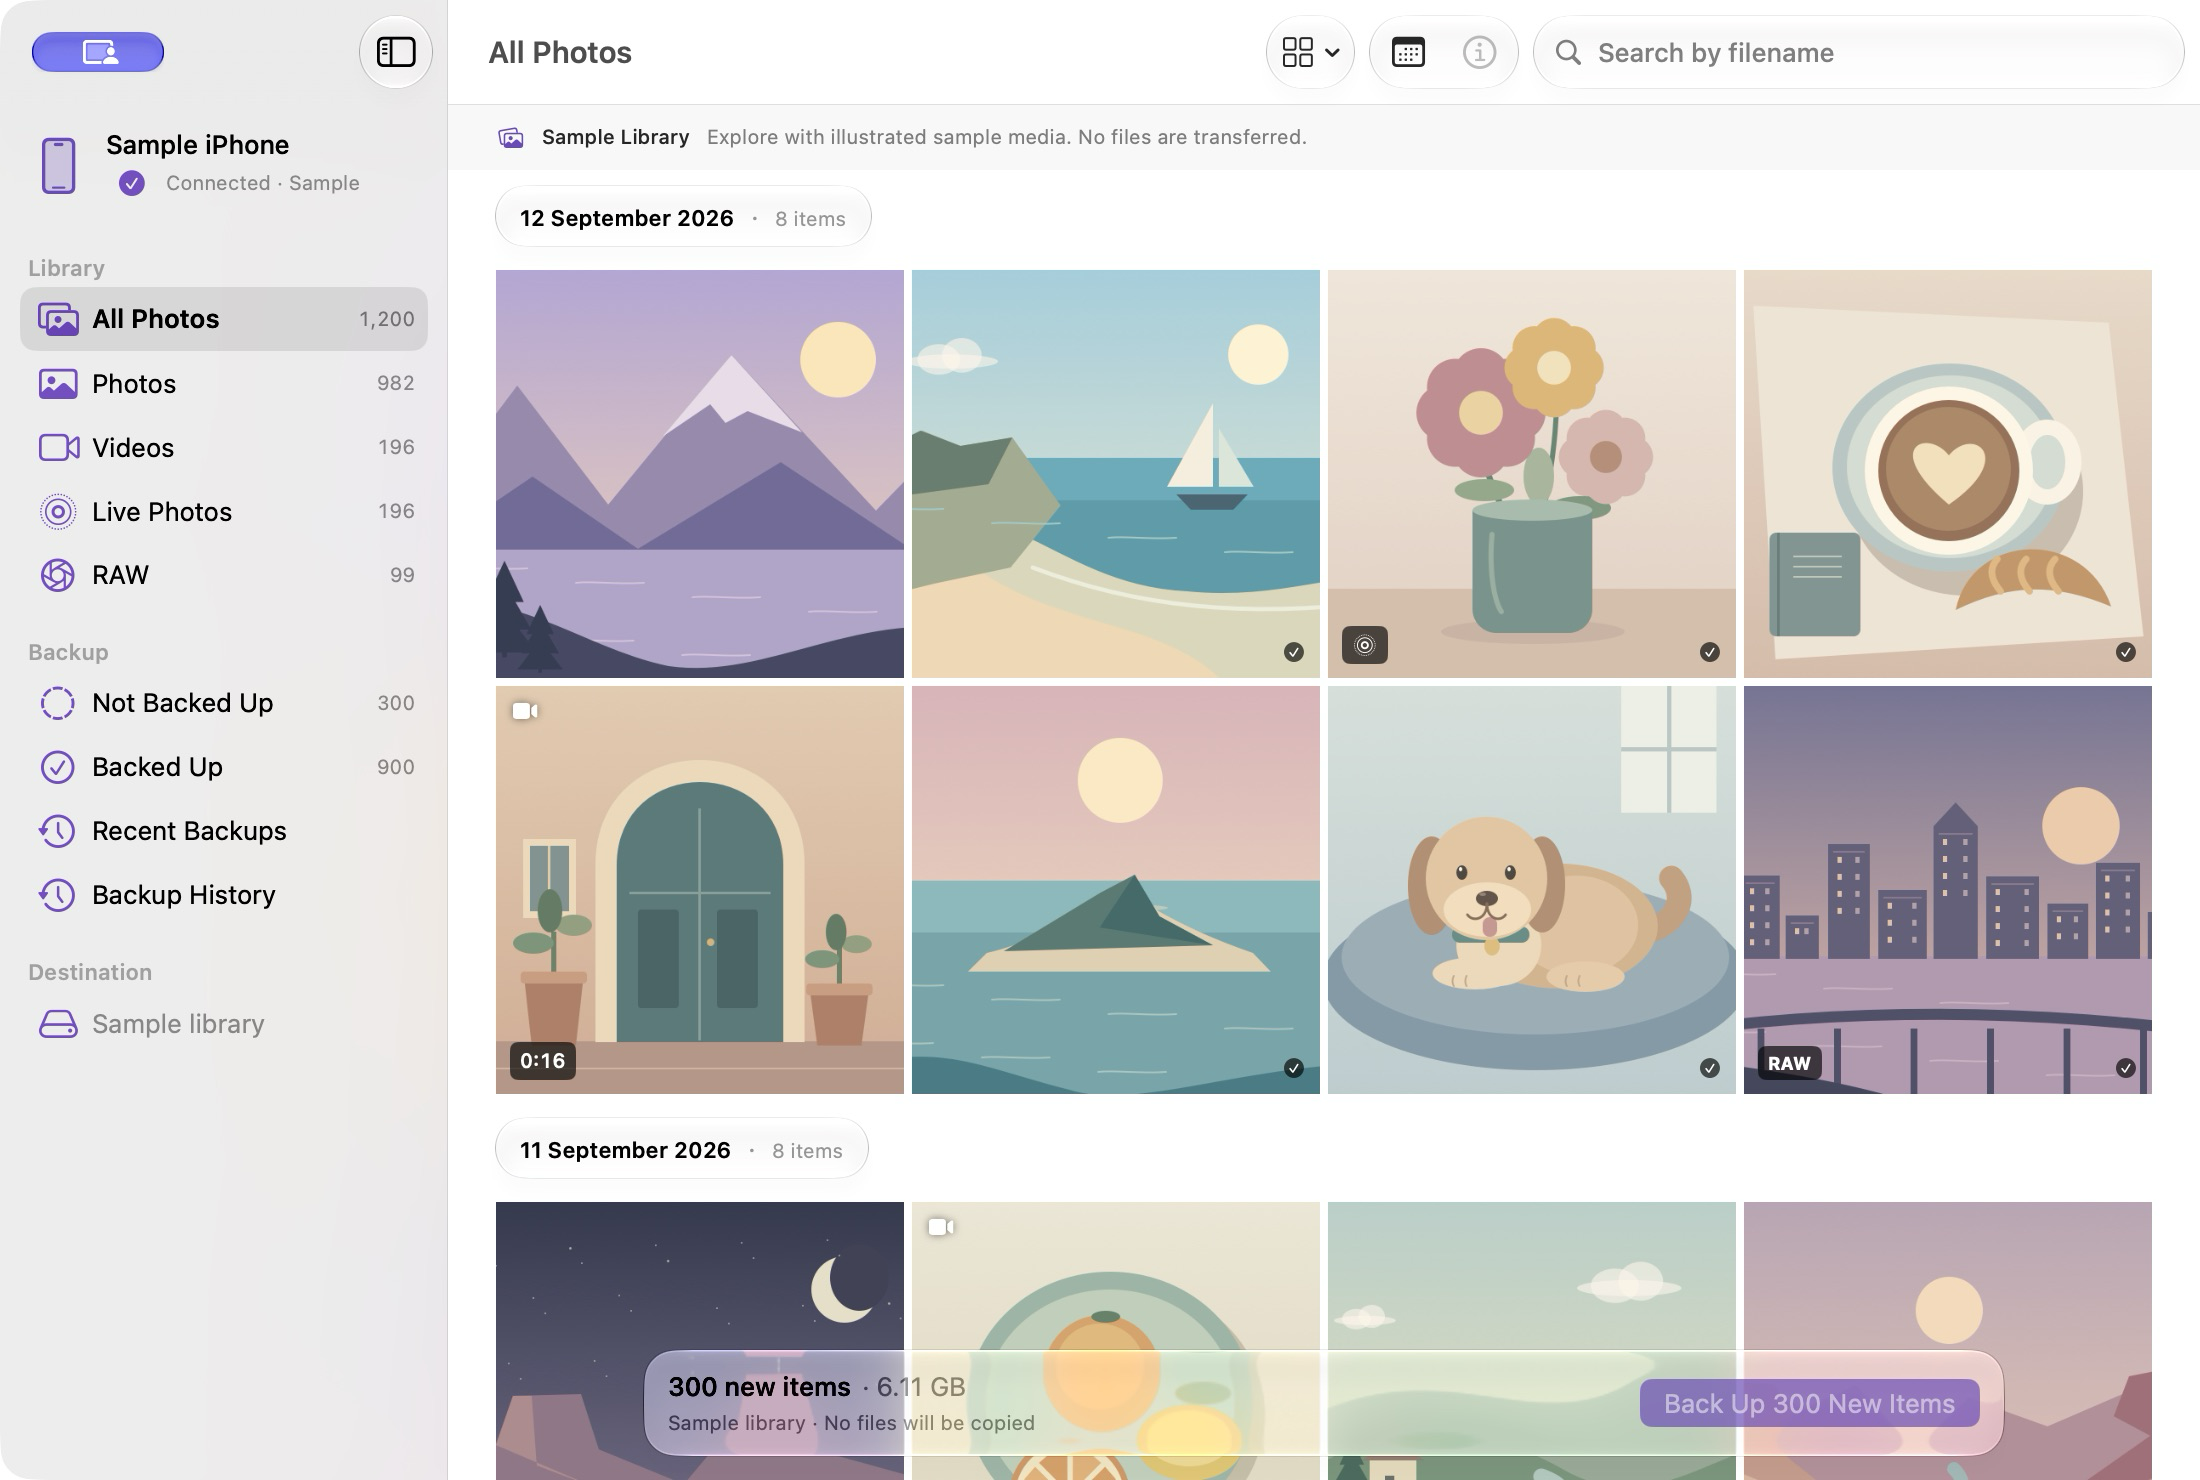Toggle the calendar date grouping icon

tap(1408, 52)
